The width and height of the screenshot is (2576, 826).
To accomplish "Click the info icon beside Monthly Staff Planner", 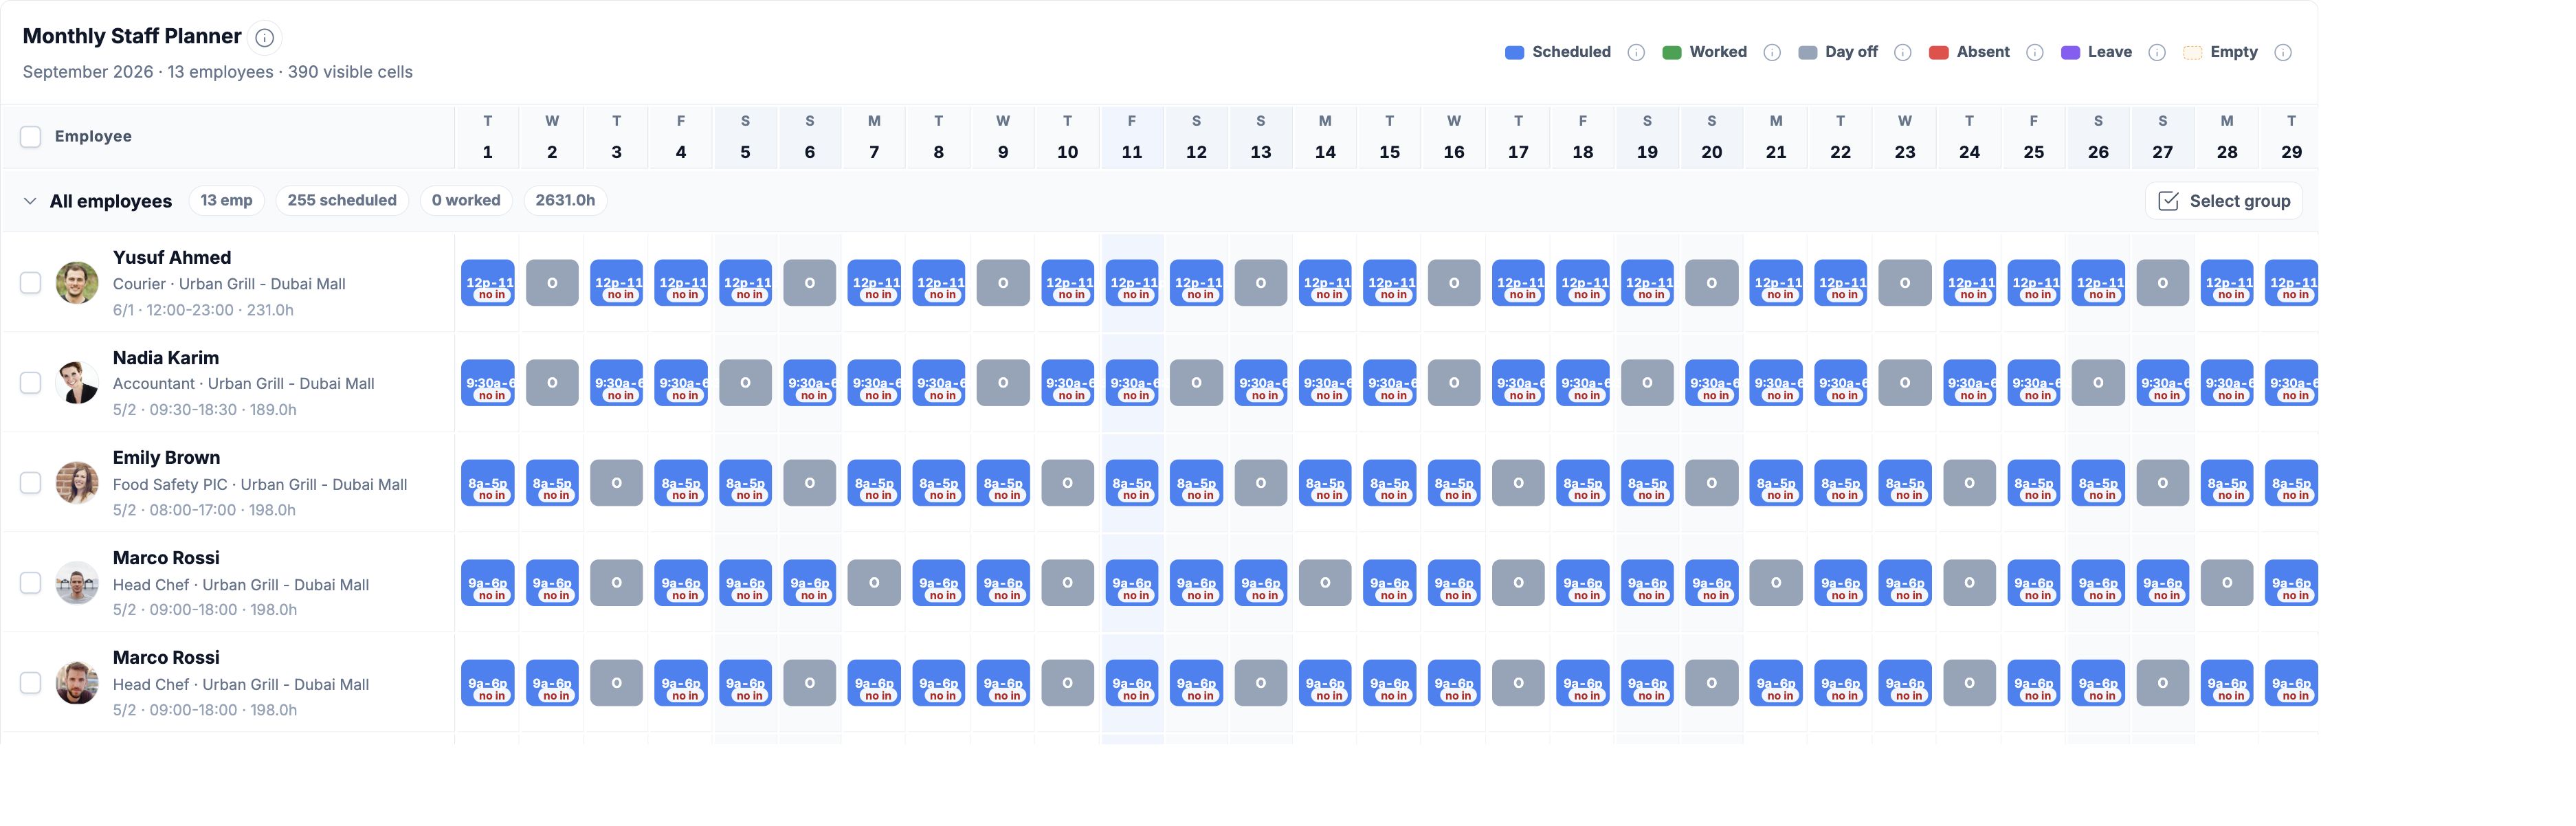I will [264, 38].
